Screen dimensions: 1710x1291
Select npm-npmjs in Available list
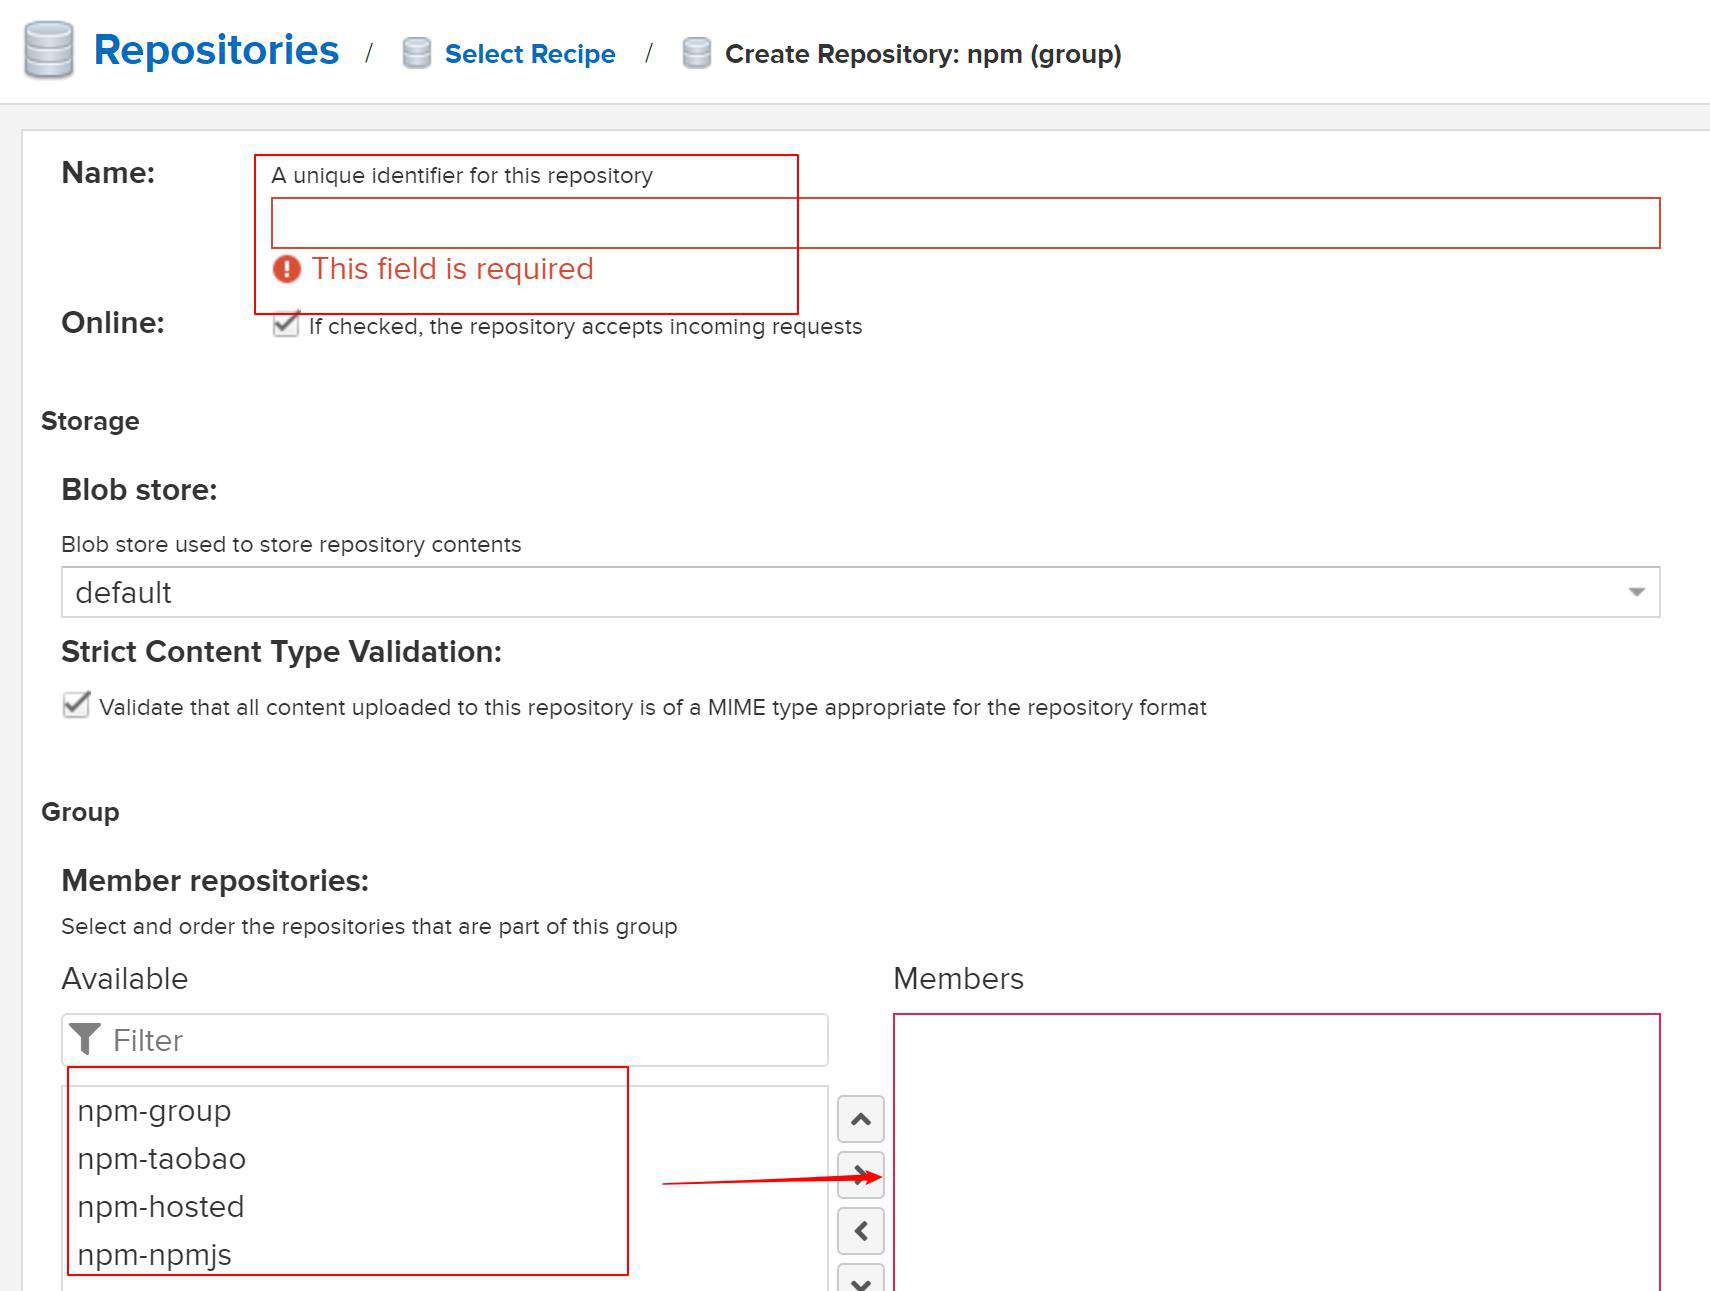(445, 1255)
